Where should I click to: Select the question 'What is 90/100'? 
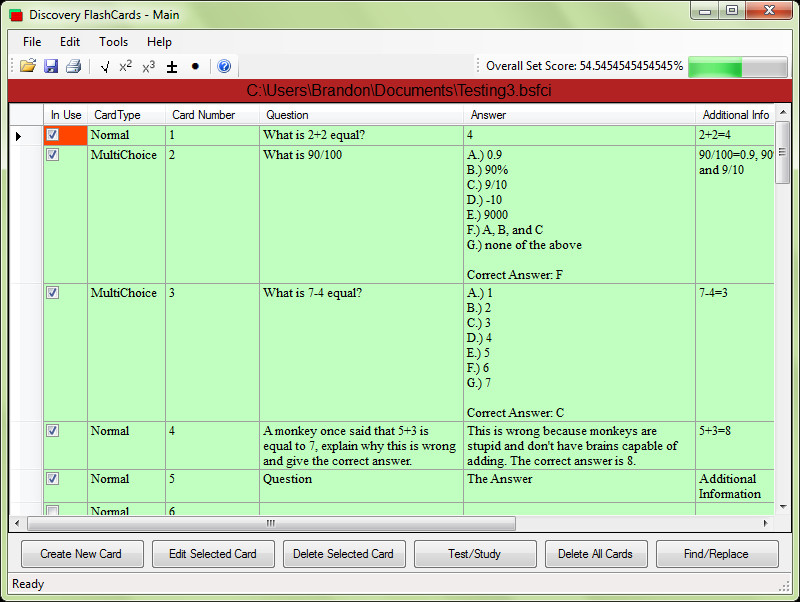(361, 214)
